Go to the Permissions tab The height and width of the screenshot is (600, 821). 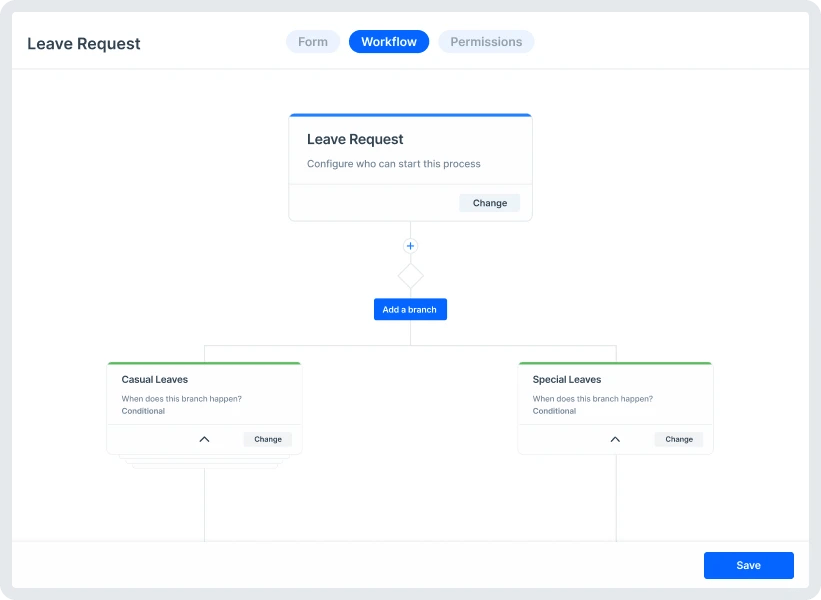[486, 42]
